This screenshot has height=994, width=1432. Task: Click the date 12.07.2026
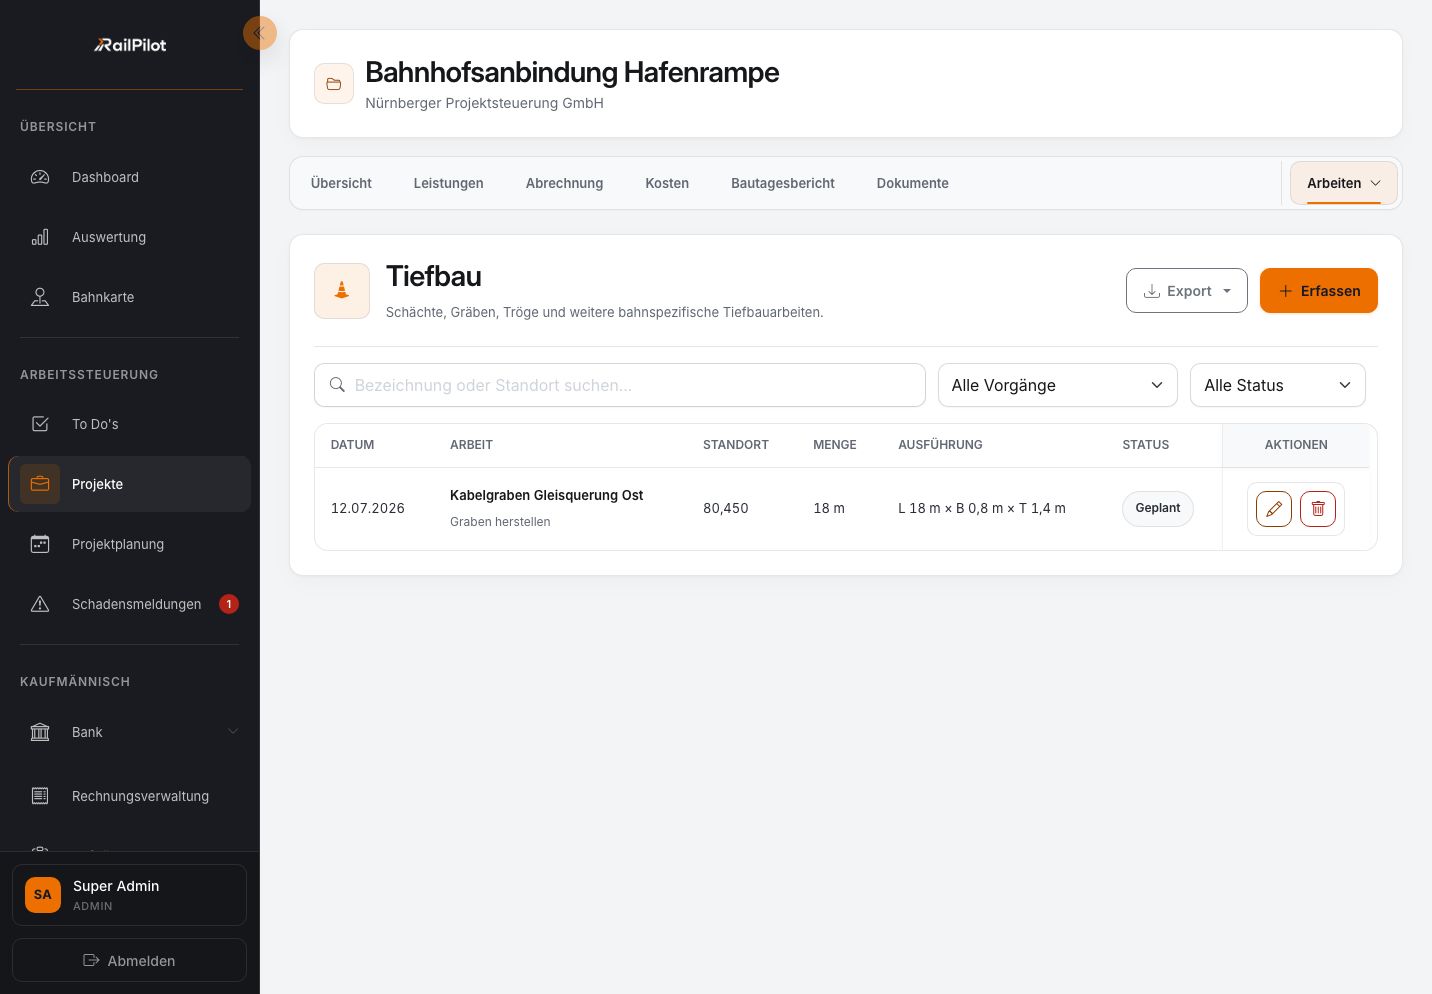(x=368, y=508)
